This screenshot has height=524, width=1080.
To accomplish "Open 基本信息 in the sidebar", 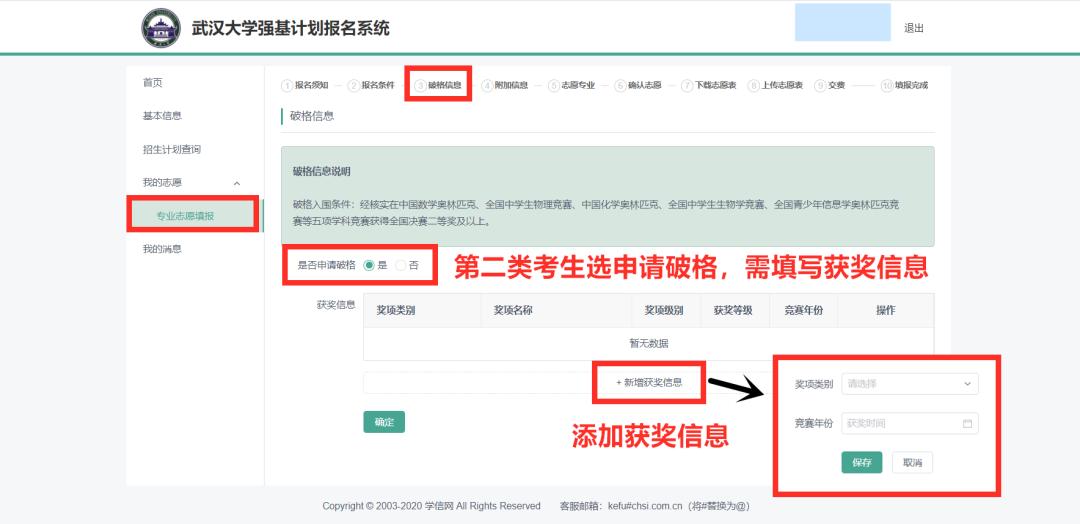I will coord(163,116).
